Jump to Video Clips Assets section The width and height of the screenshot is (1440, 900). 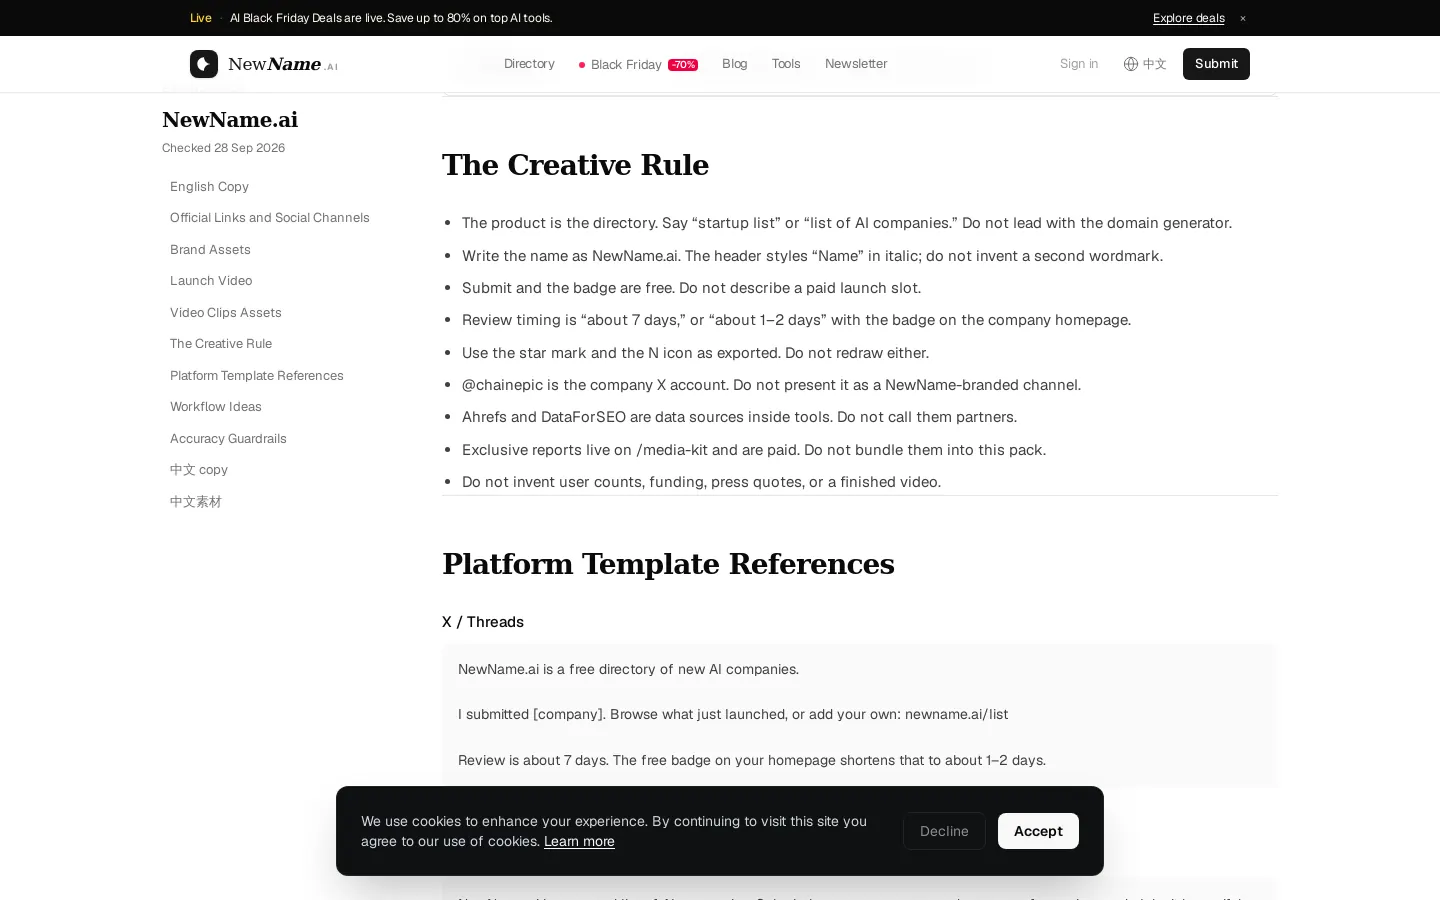click(226, 313)
